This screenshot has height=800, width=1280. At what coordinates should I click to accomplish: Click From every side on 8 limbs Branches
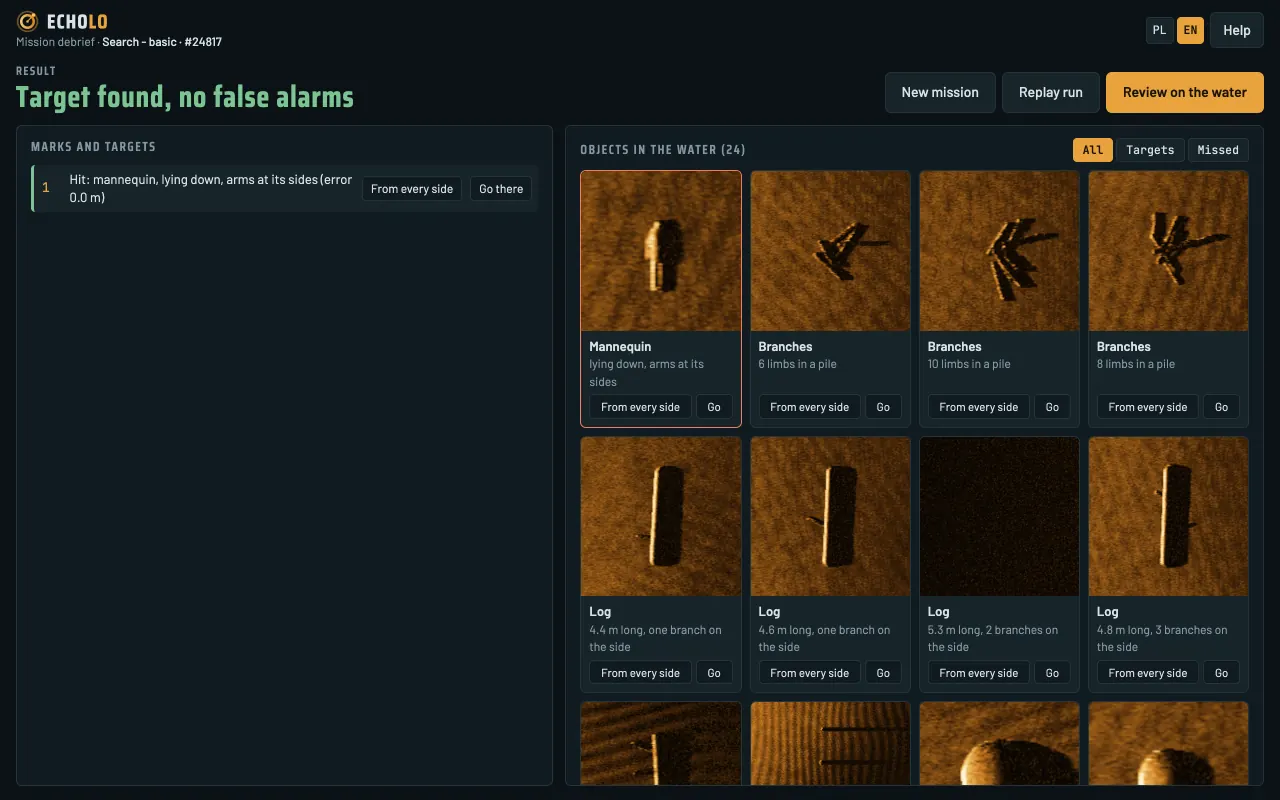click(x=1147, y=407)
